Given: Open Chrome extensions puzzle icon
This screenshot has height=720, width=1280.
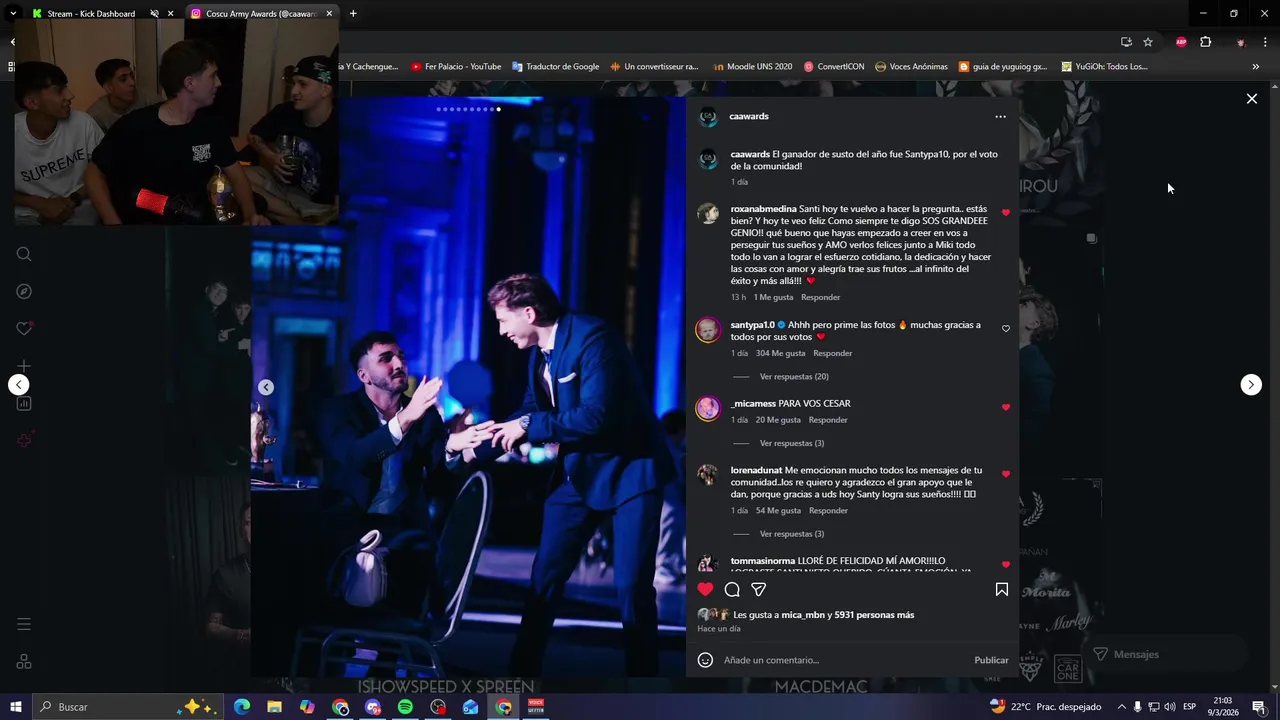Looking at the screenshot, I should (x=1205, y=42).
